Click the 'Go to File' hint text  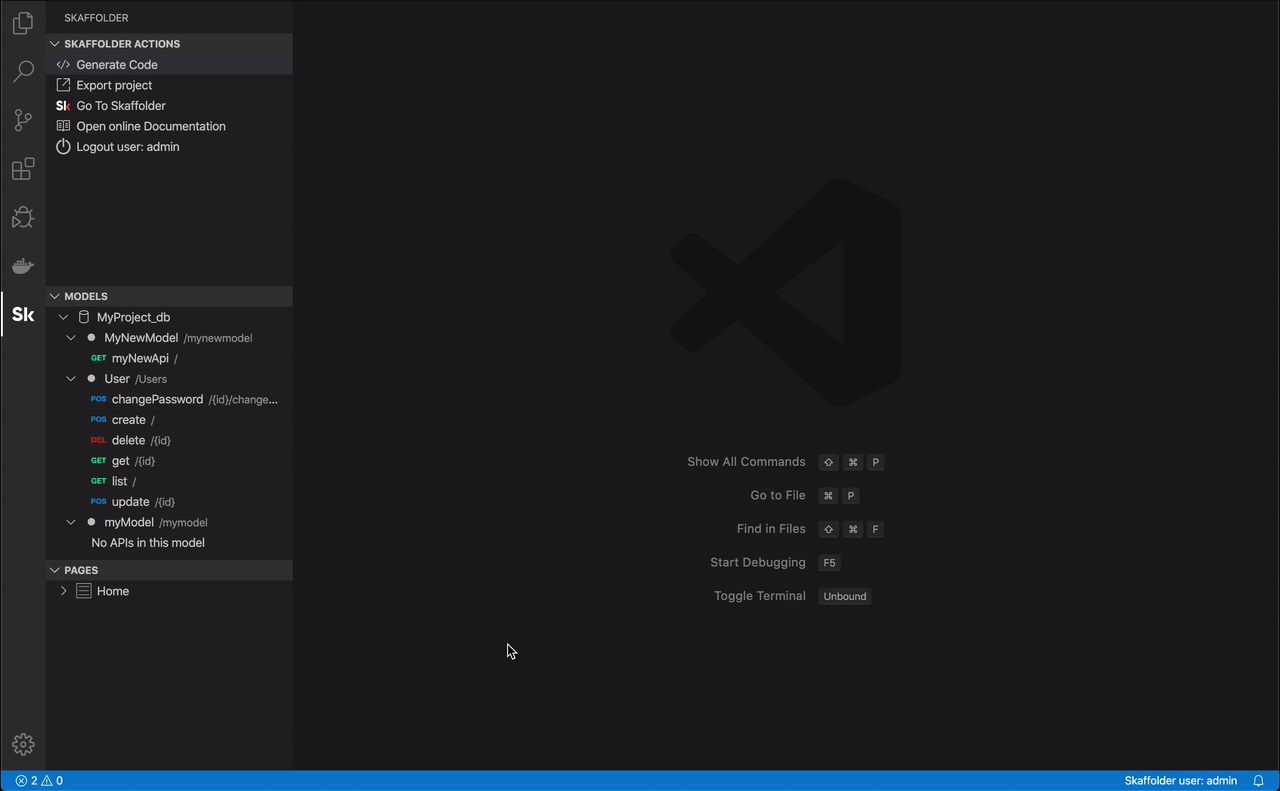(x=778, y=495)
